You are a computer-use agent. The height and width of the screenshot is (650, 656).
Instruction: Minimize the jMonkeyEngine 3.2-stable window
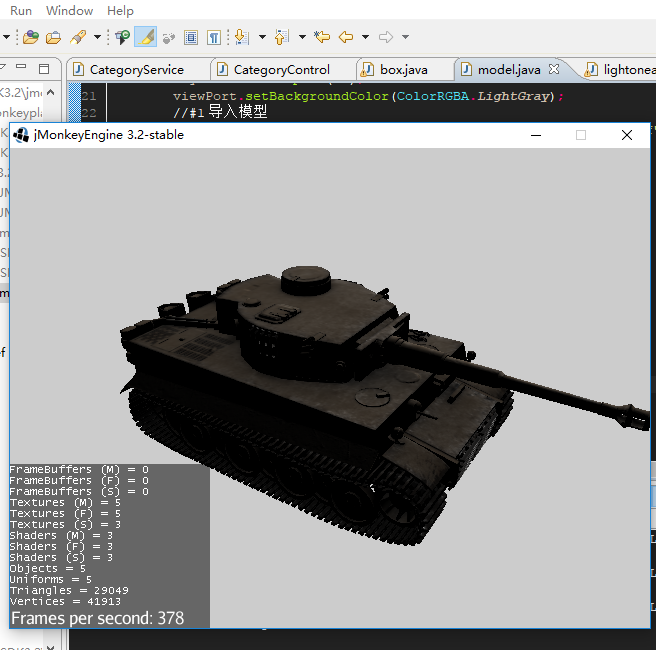536,135
